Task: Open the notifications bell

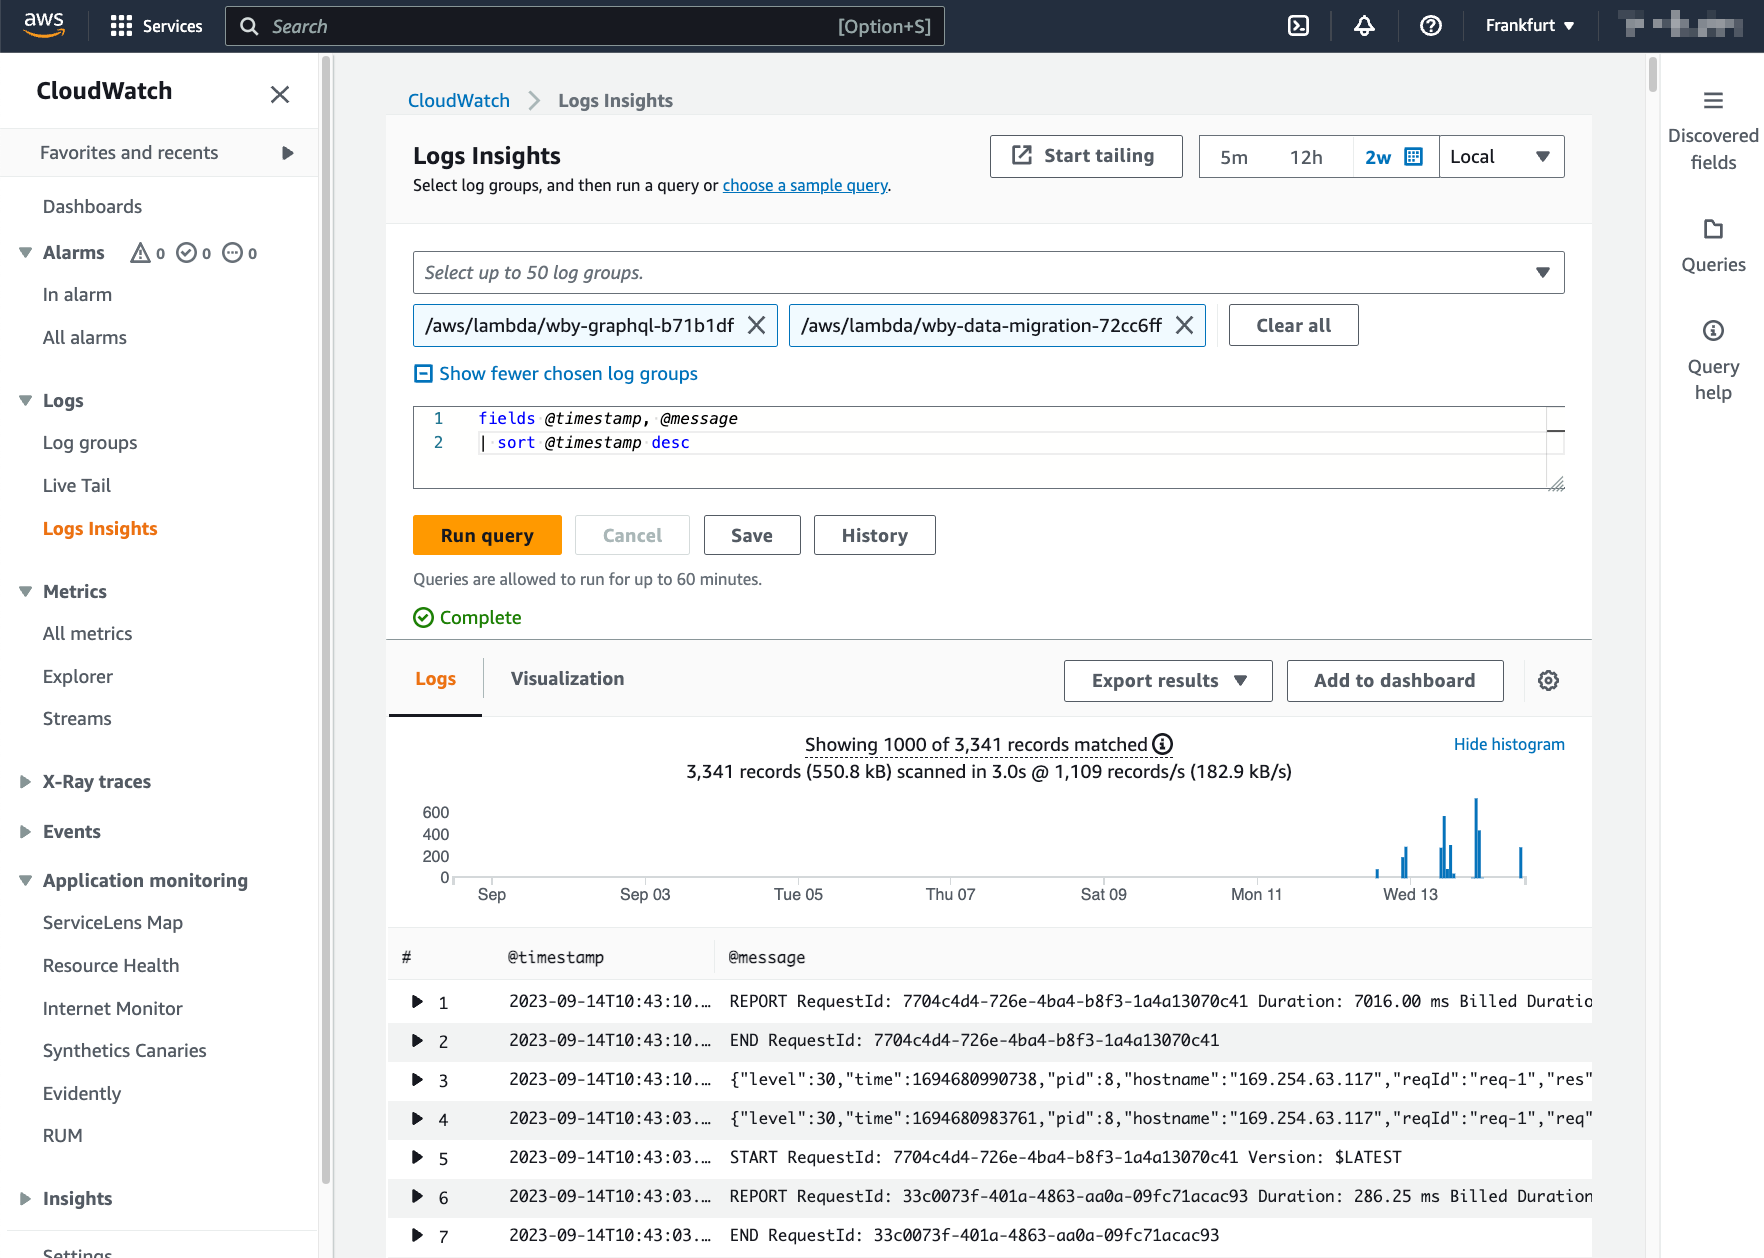Action: point(1364,26)
